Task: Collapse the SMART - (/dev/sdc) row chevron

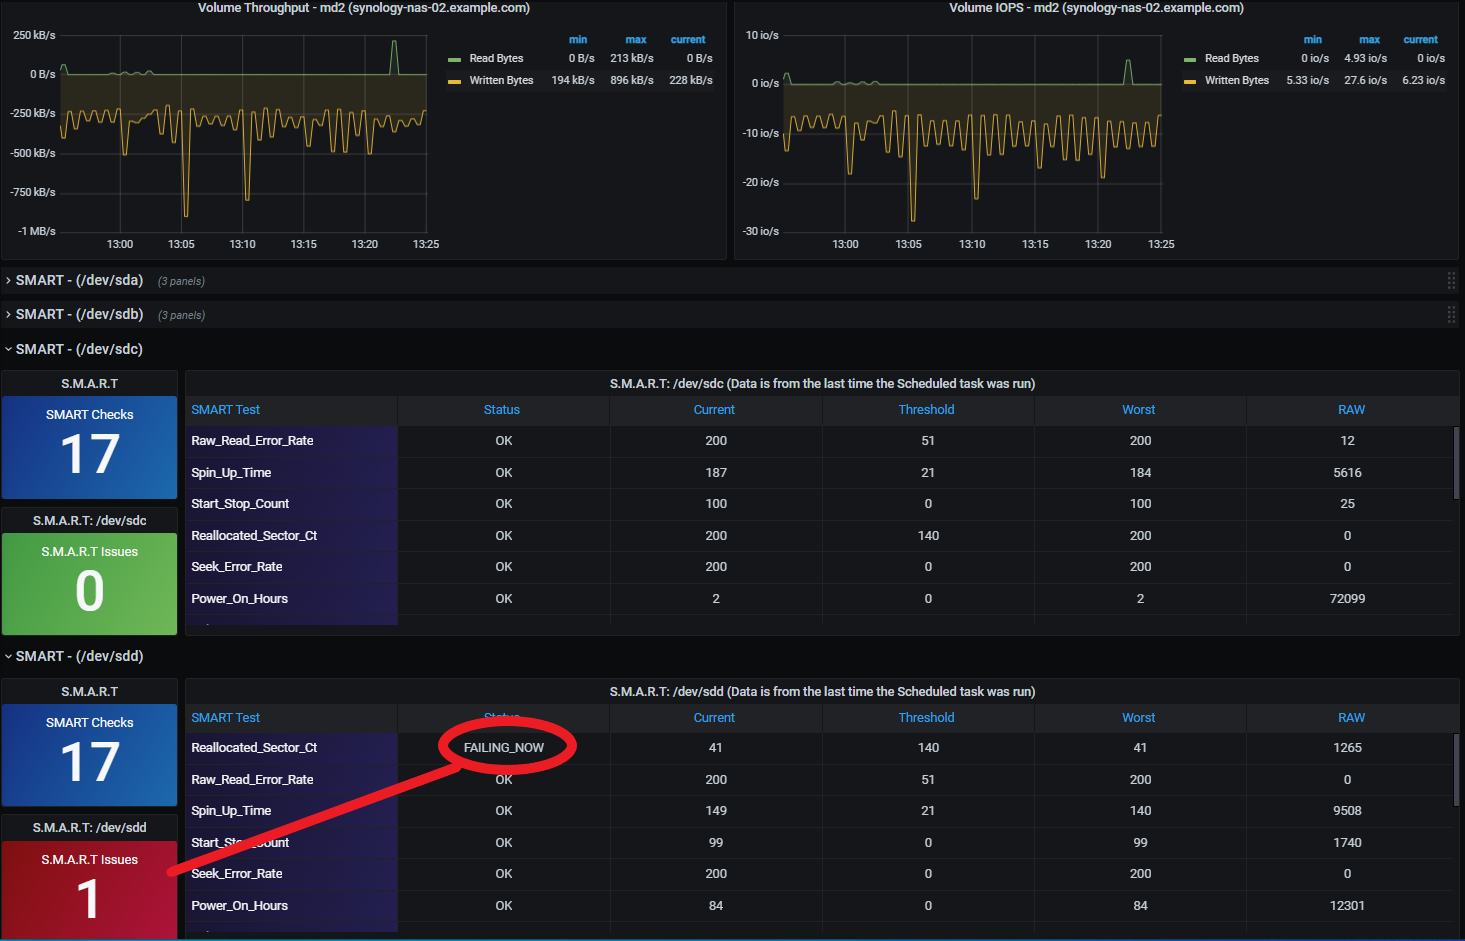Action: tap(9, 349)
